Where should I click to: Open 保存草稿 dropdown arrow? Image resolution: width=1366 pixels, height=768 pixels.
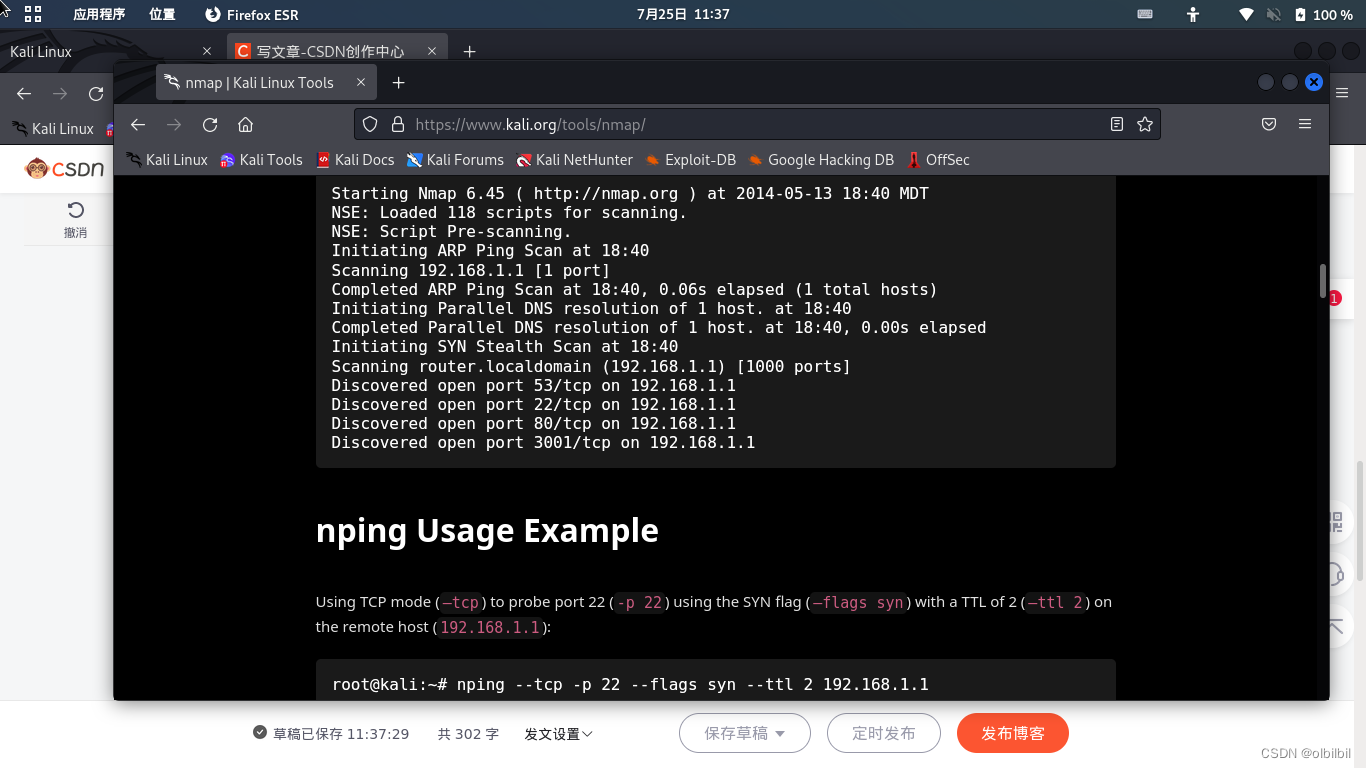click(780, 734)
